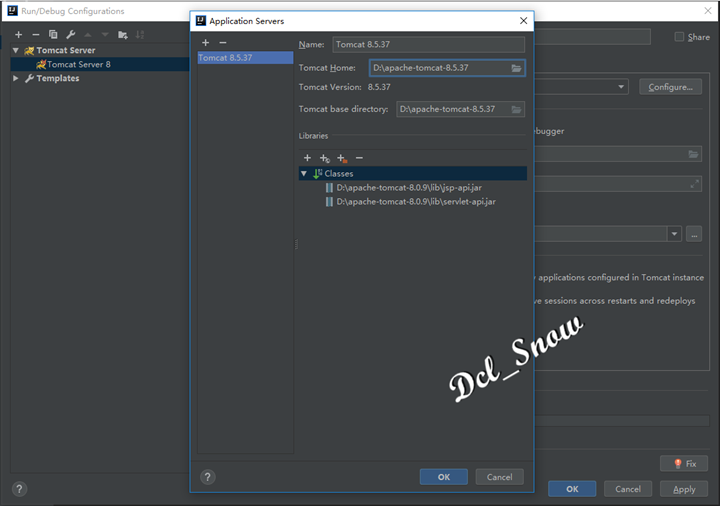Collapse the Tomcat Server tree node

click(16, 51)
